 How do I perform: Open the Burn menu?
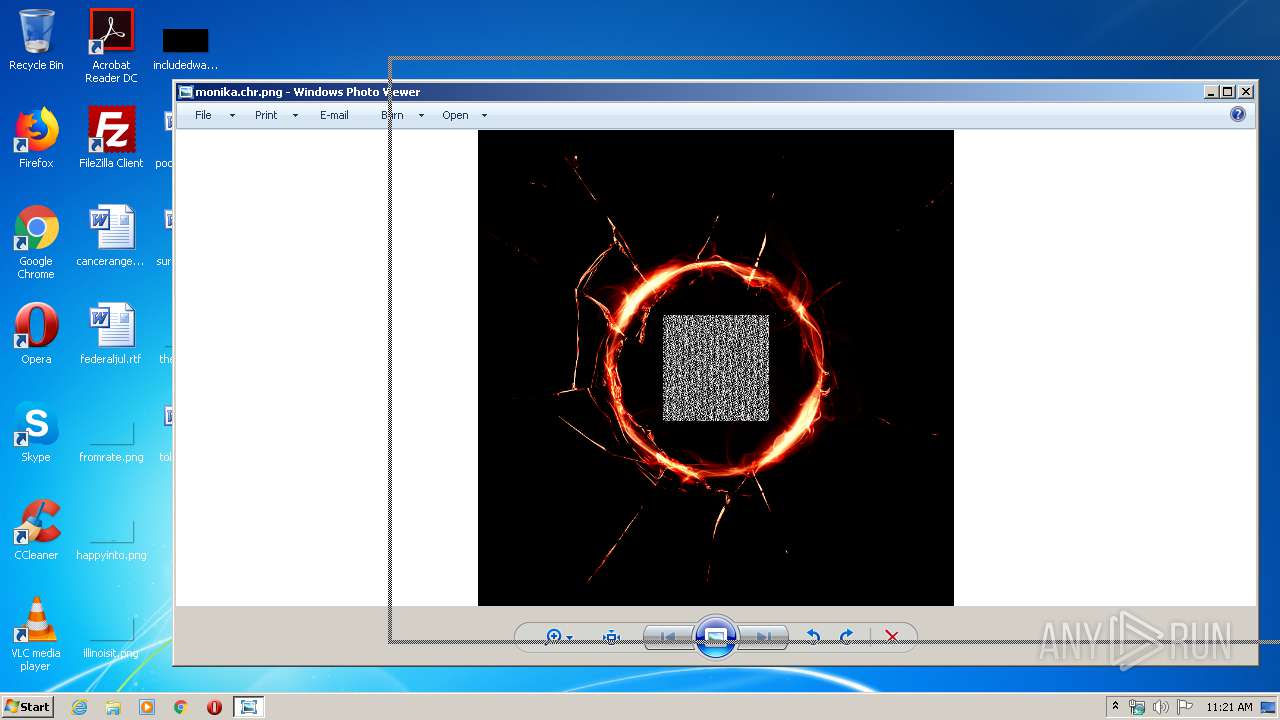[392, 115]
